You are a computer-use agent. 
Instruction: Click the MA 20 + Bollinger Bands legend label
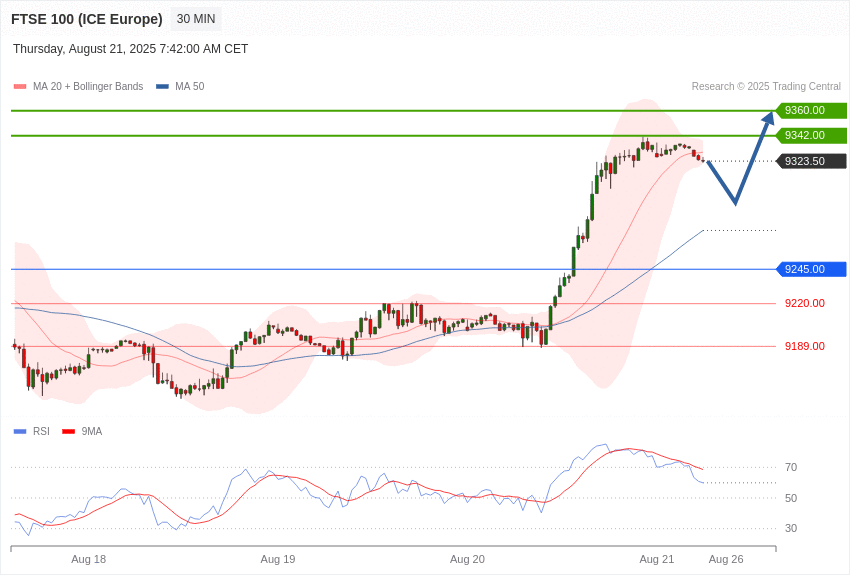pos(88,86)
